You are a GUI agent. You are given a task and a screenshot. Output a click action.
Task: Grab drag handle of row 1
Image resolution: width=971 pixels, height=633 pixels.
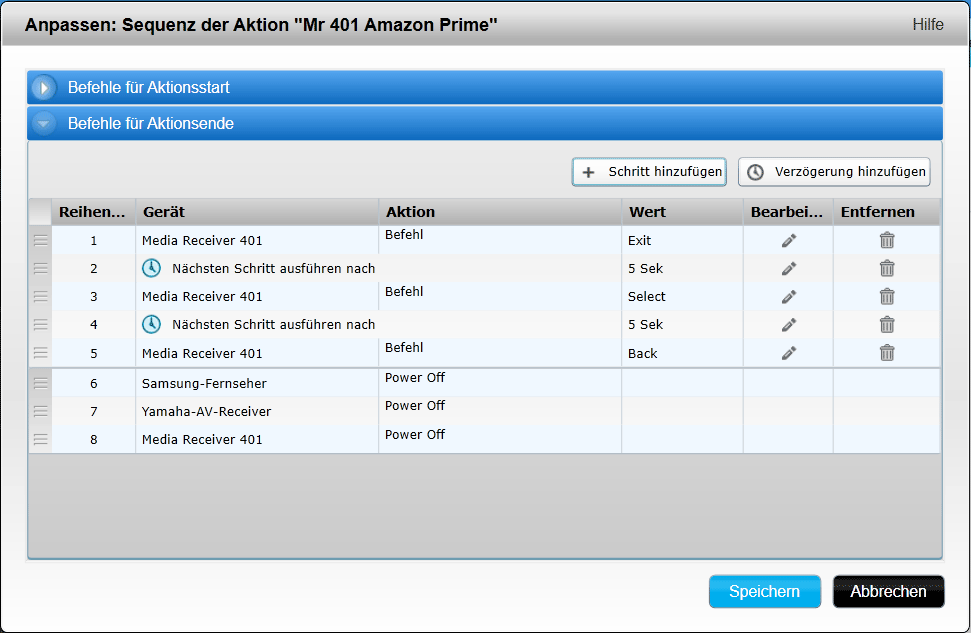tap(41, 240)
